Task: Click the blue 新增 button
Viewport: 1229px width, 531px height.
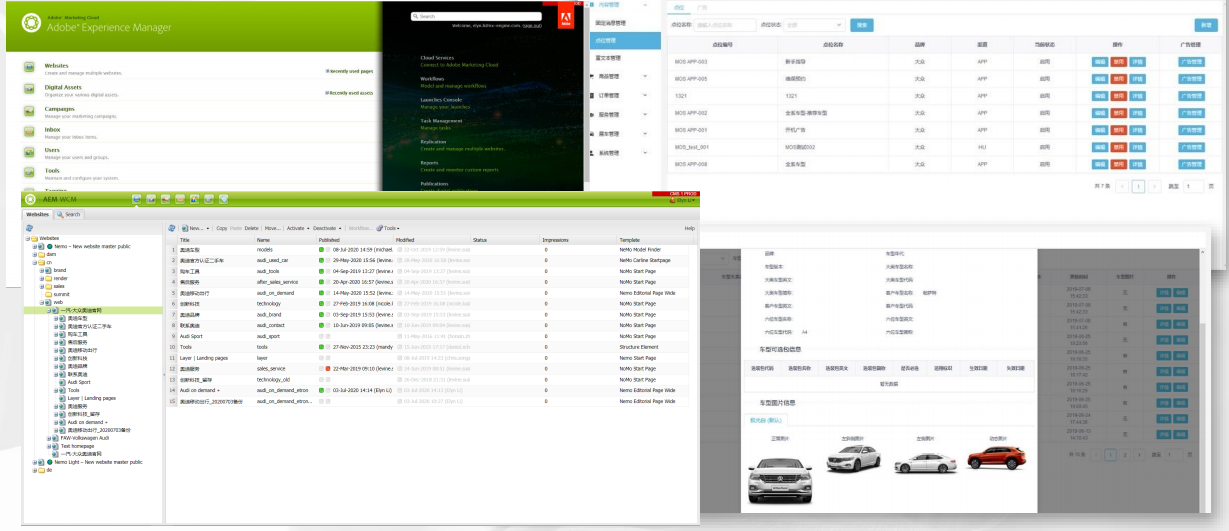Action: pyautogui.click(x=1206, y=24)
